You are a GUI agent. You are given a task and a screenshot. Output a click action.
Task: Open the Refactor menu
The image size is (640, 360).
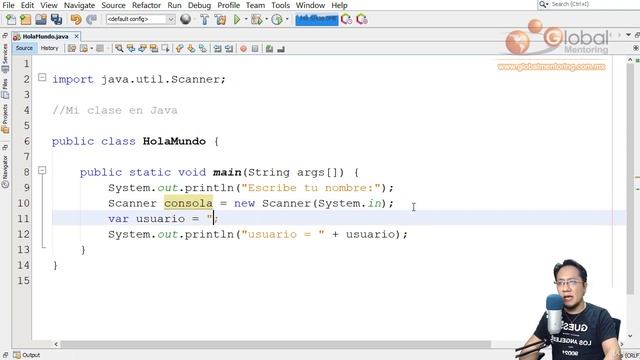(146, 5)
